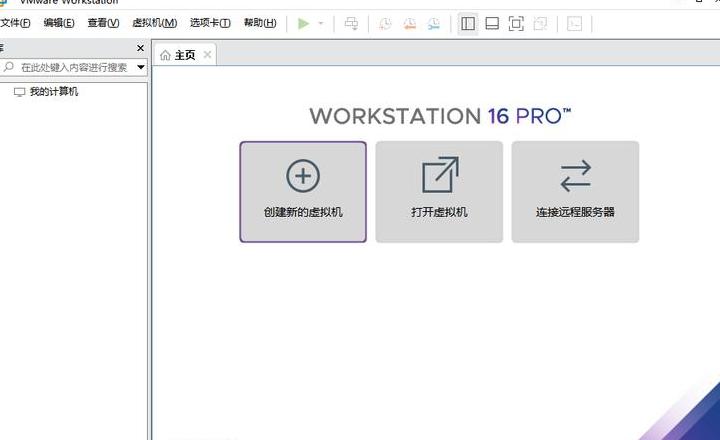This screenshot has height=440, width=720.
Task: Open the 查看(V) menu
Action: [x=103, y=23]
